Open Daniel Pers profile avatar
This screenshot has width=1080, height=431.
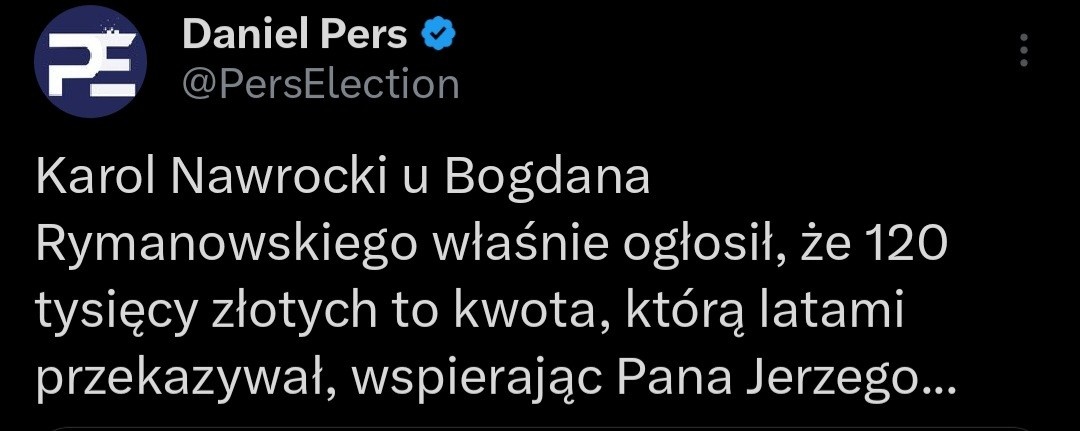pyautogui.click(x=90, y=63)
